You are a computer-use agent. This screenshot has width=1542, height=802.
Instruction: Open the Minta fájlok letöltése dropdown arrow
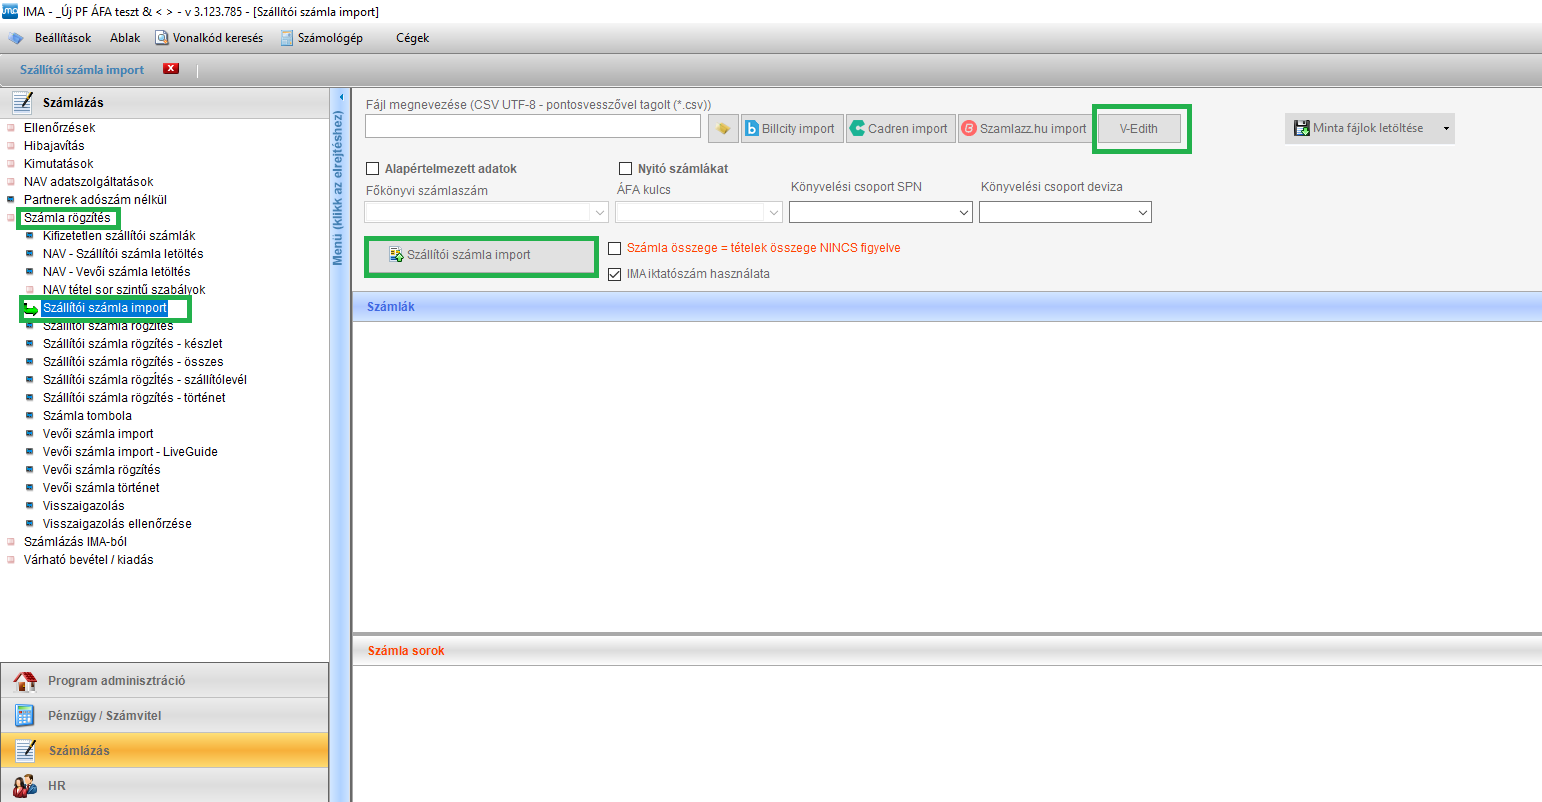(1445, 129)
